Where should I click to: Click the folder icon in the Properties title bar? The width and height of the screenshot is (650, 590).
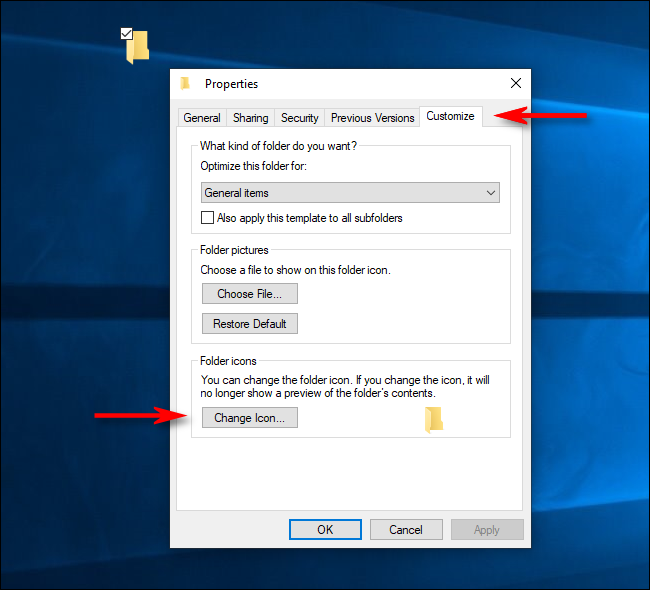(x=185, y=83)
